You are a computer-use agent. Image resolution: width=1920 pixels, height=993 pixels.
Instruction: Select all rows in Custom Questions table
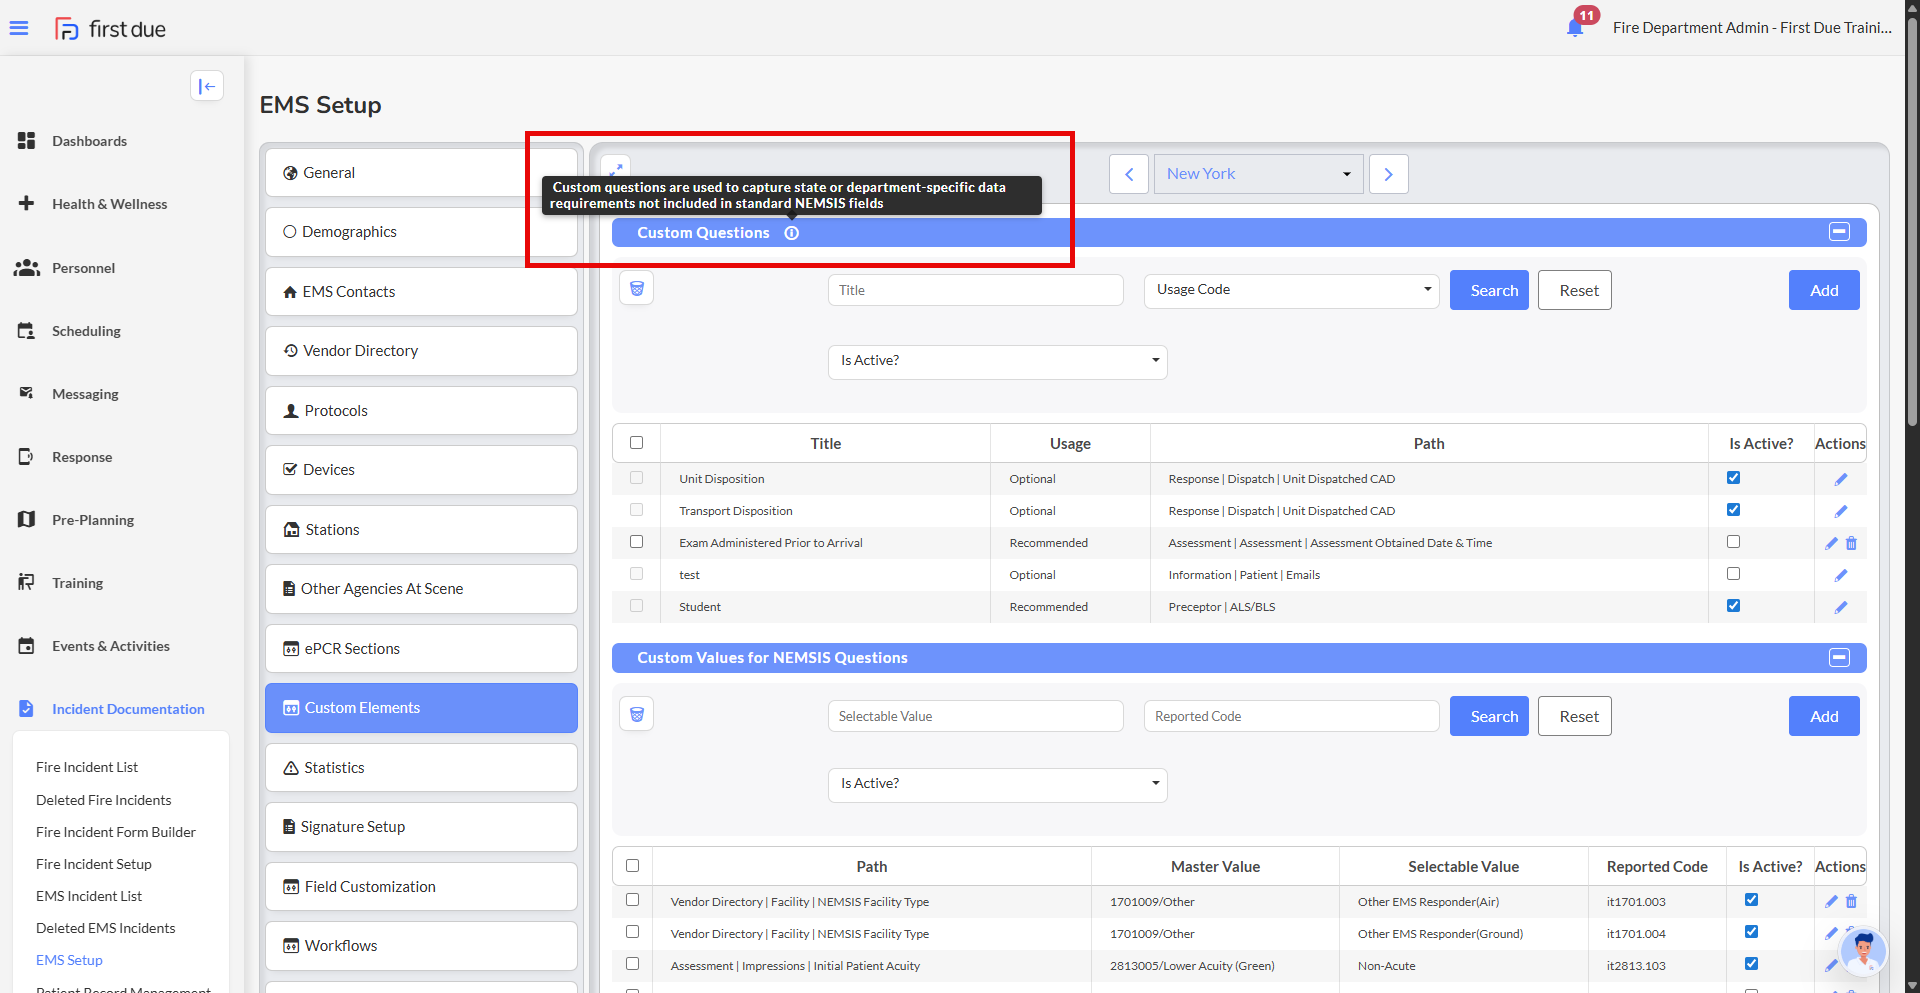[636, 443]
